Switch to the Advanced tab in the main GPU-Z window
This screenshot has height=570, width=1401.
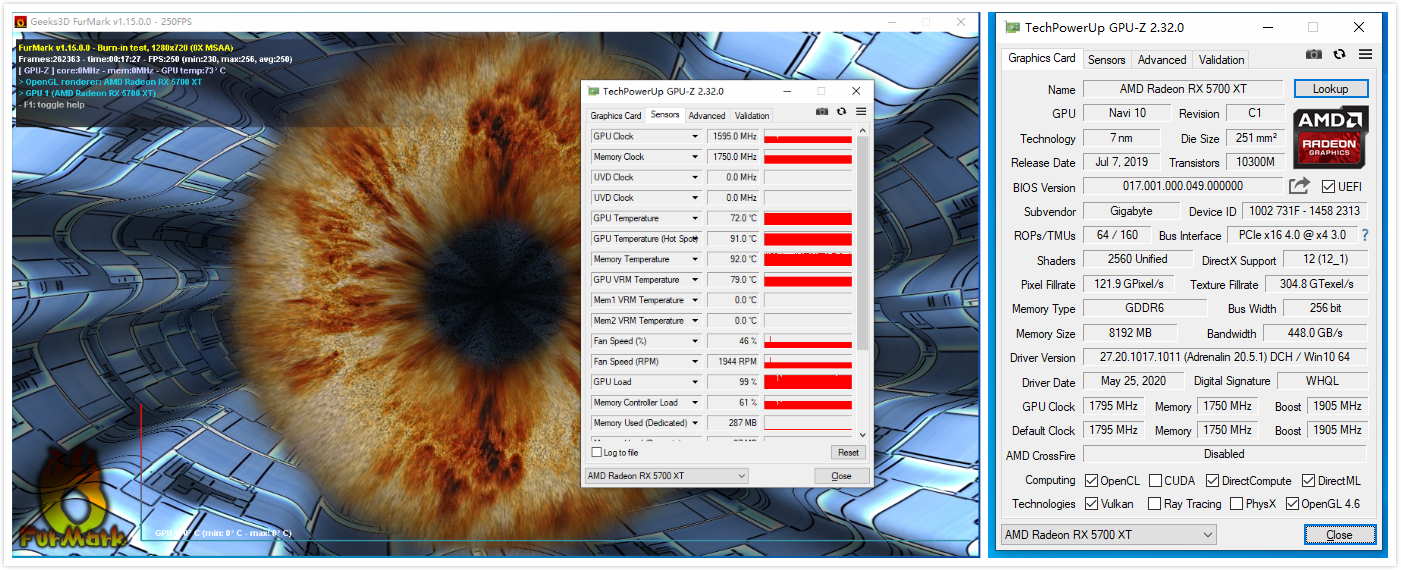1162,60
